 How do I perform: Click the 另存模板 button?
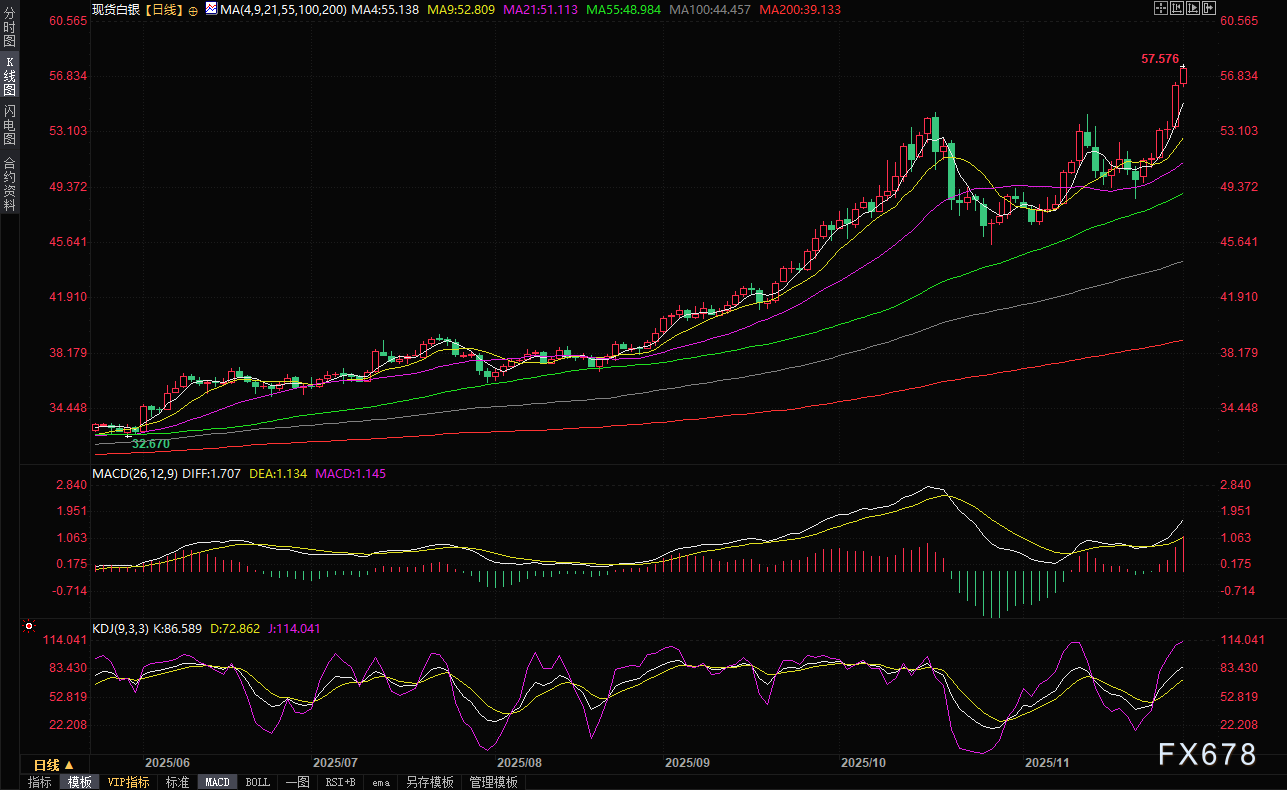429,782
